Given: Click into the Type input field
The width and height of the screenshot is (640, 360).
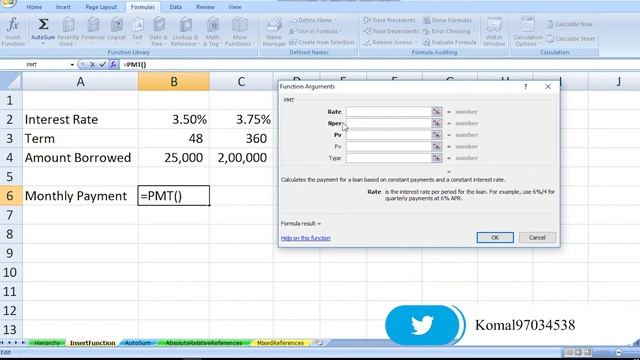Looking at the screenshot, I should click(x=389, y=158).
